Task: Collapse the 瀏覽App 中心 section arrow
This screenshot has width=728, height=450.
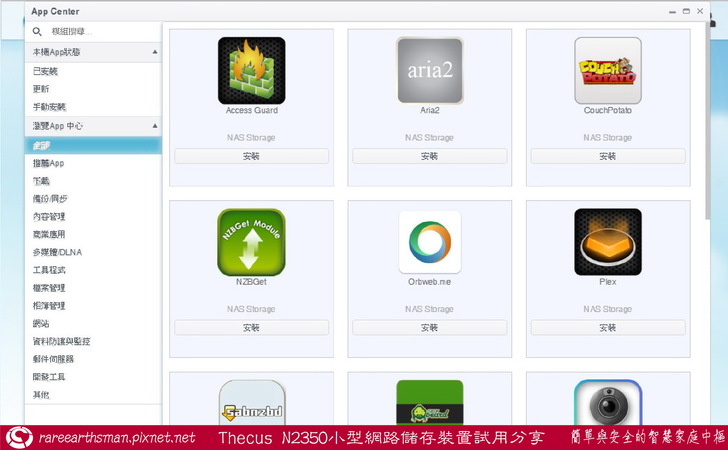Action: pyautogui.click(x=155, y=126)
